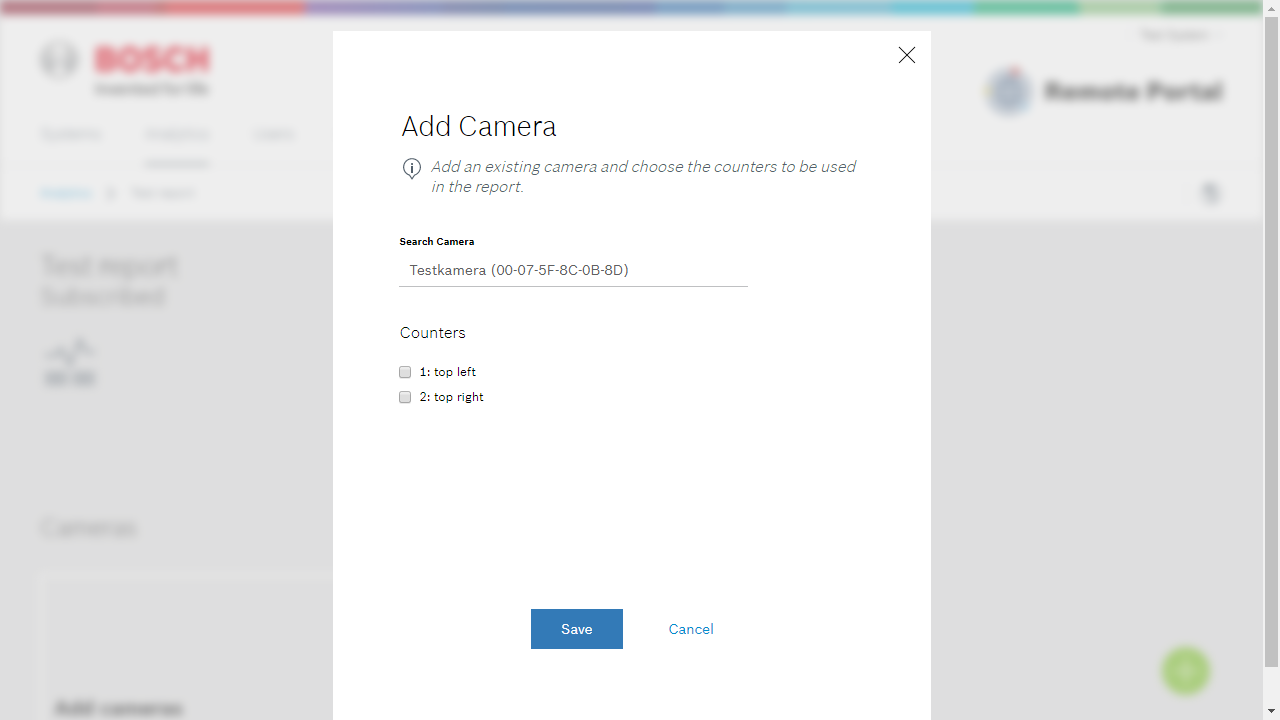Click the info icon in the Add Camera dialog
The width and height of the screenshot is (1280, 720).
[x=411, y=168]
